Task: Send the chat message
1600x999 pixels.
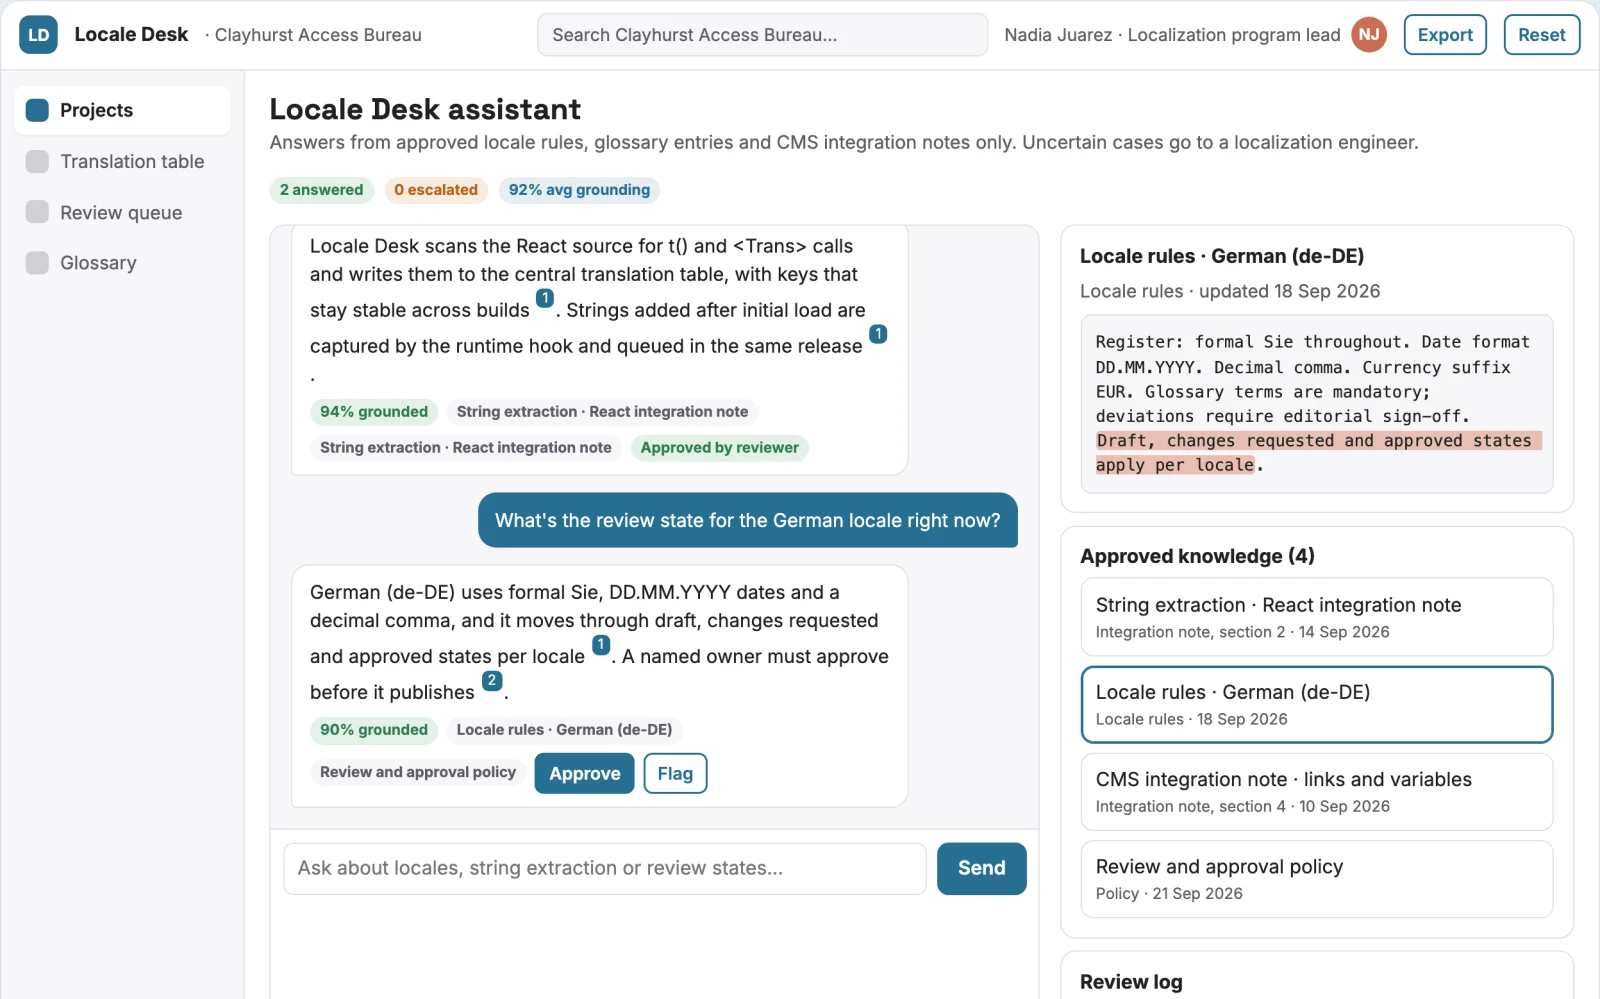Action: tap(981, 868)
